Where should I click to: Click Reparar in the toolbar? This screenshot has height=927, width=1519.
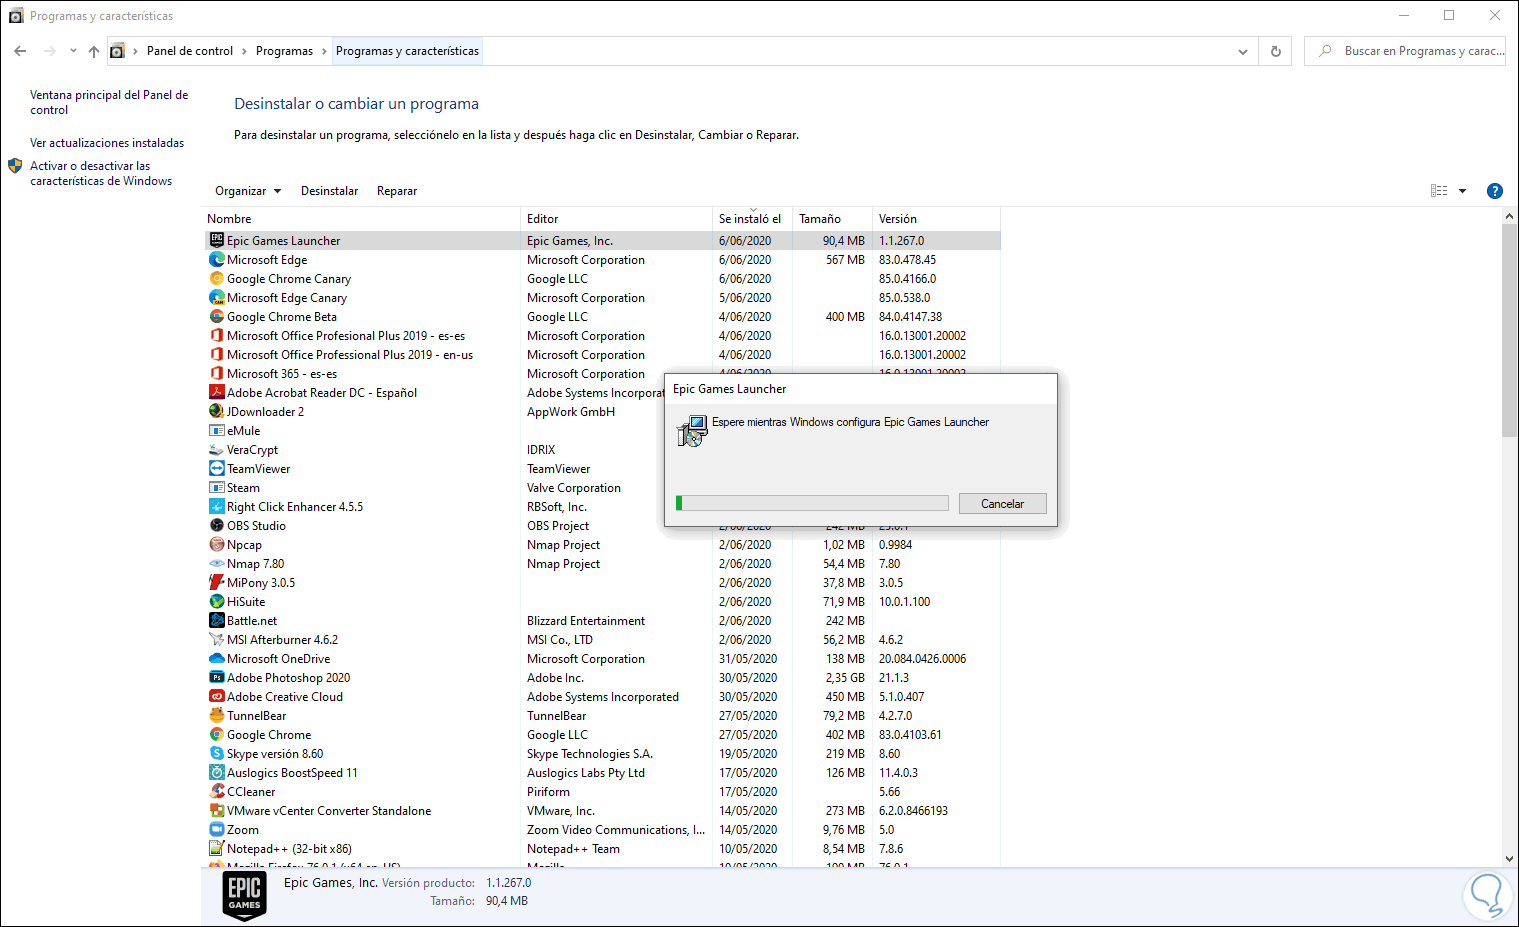coord(397,191)
